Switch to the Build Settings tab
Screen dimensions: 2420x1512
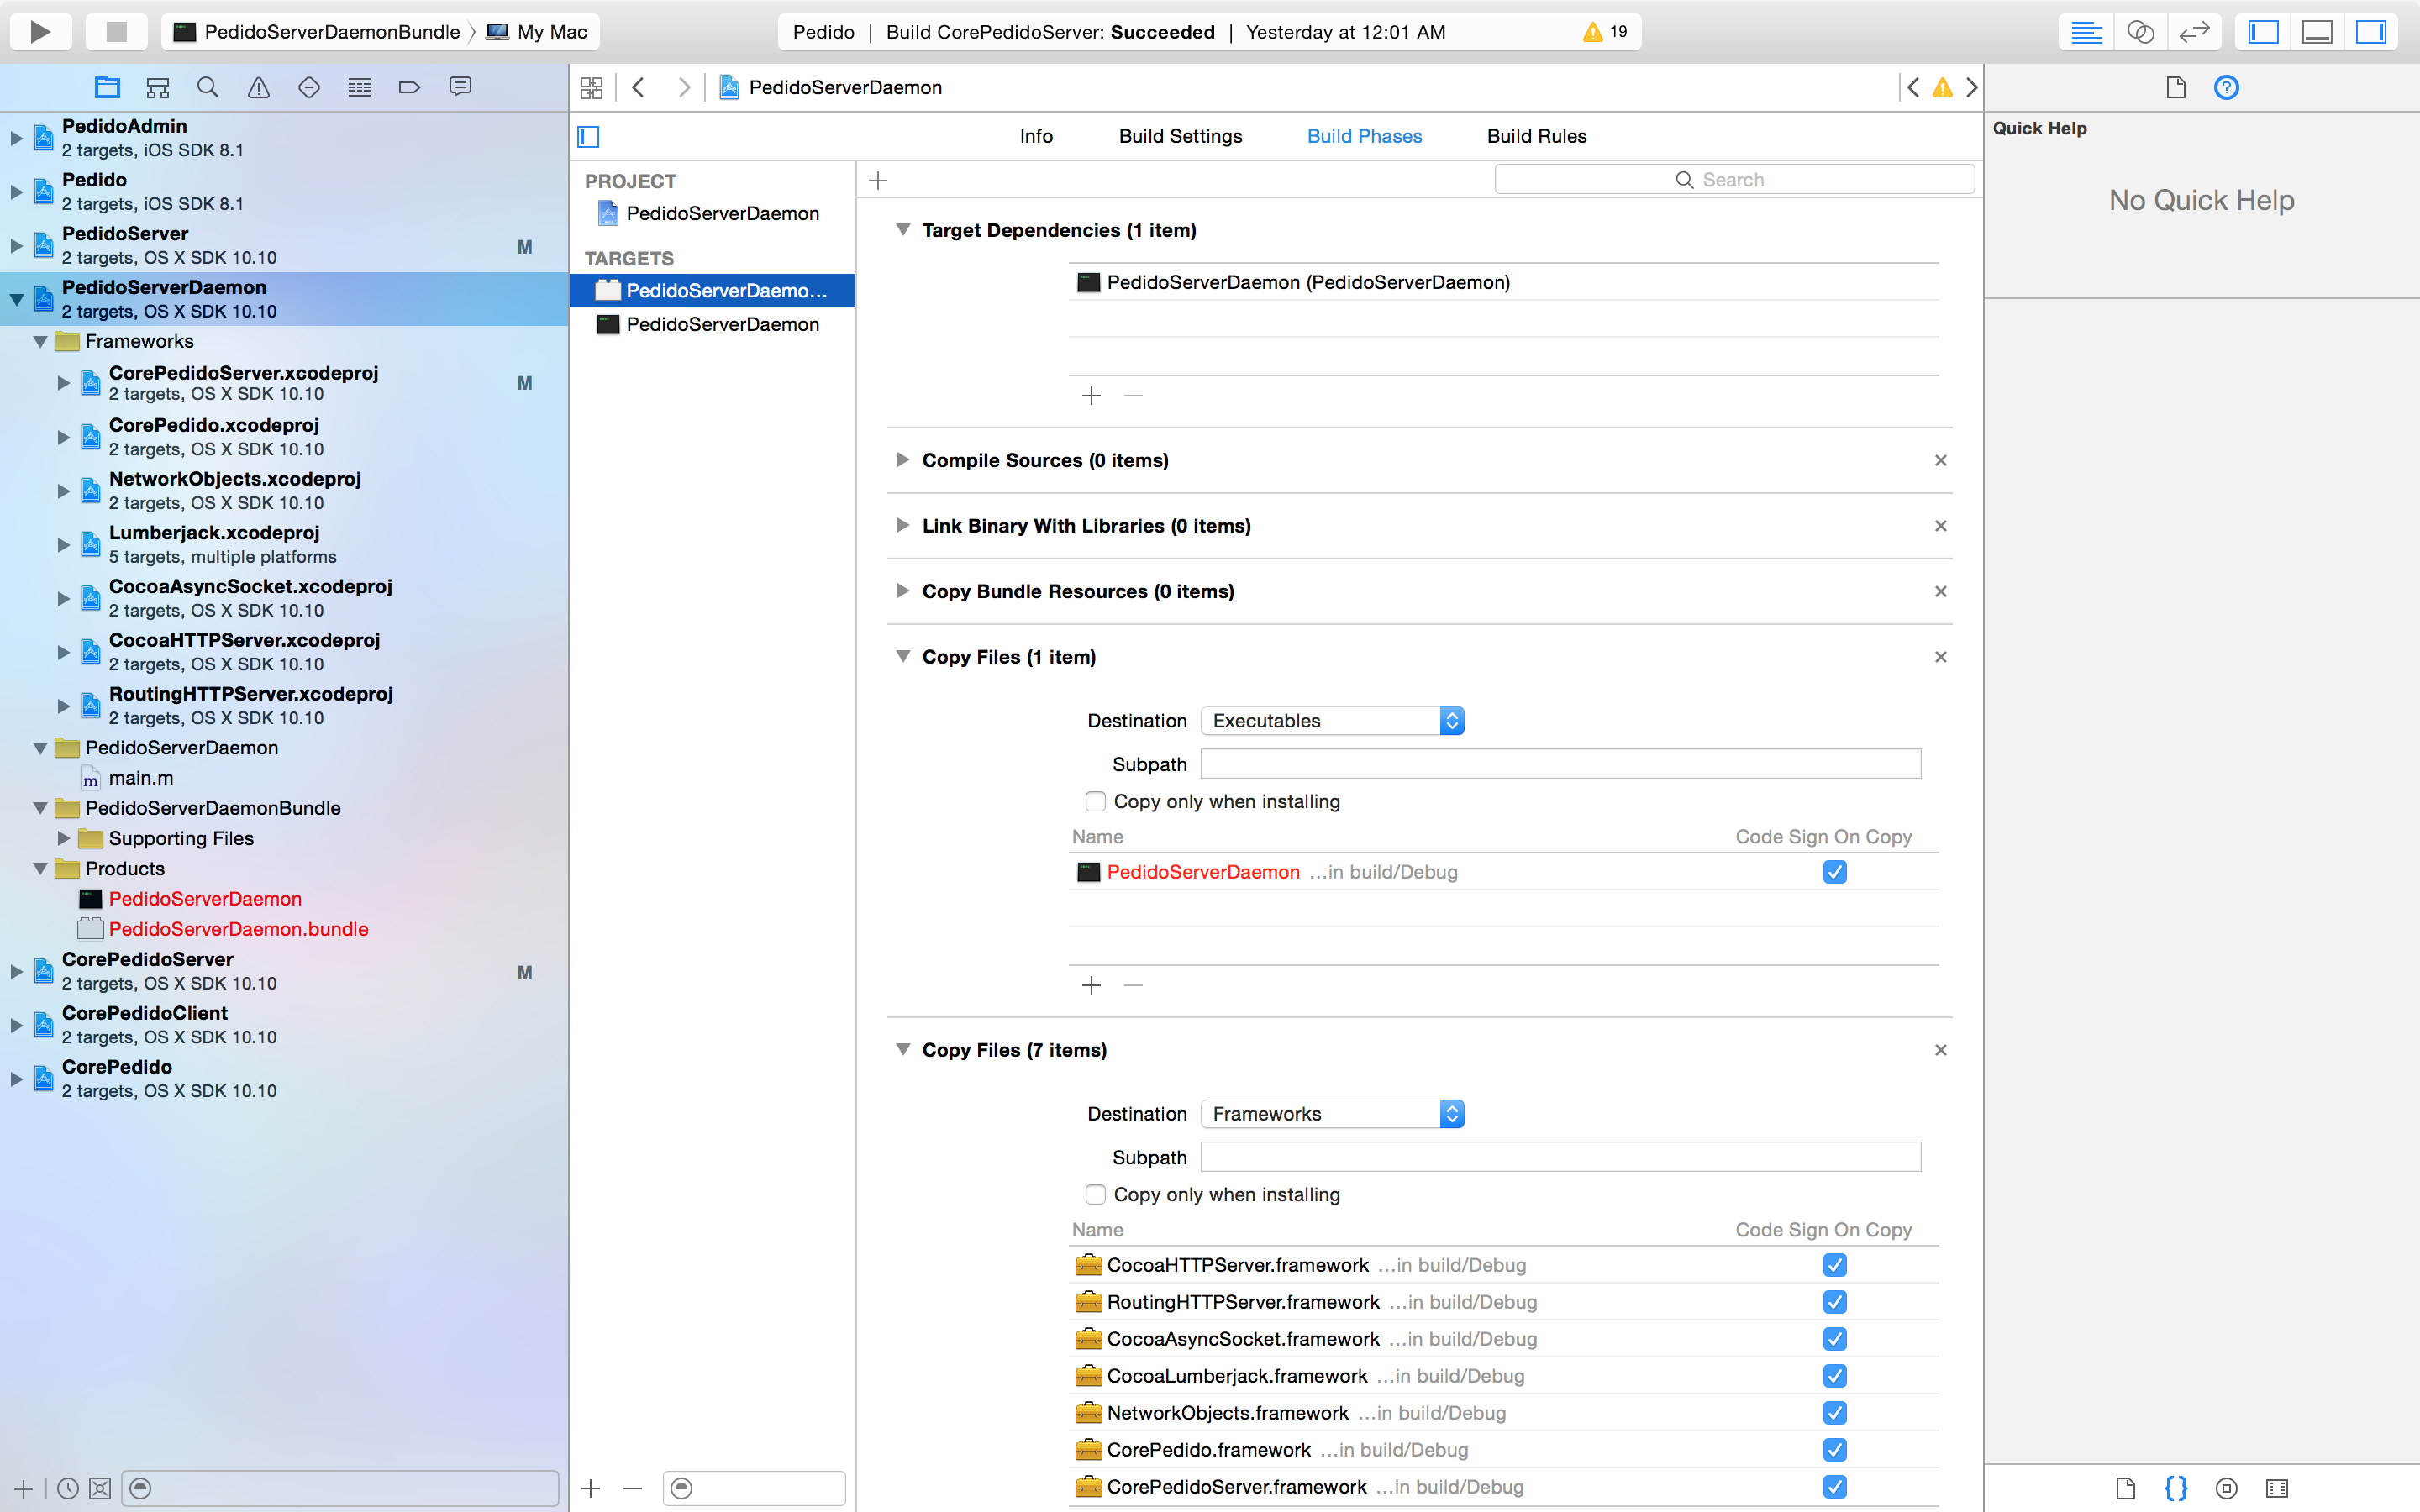click(1180, 136)
